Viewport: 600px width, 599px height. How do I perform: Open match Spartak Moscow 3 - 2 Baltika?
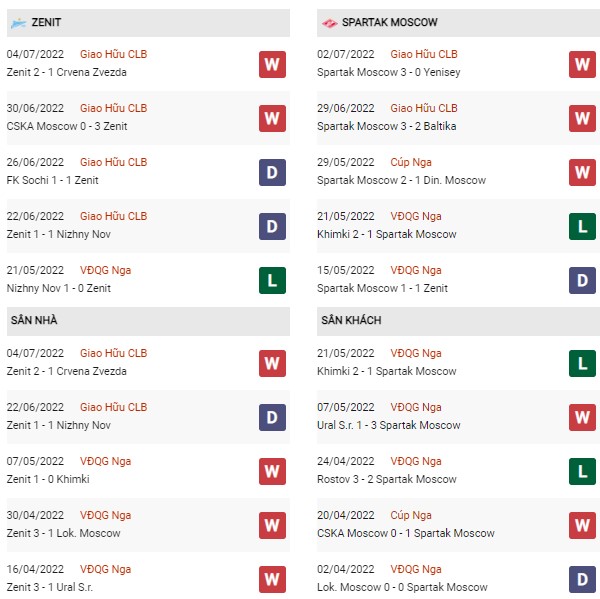pos(386,126)
